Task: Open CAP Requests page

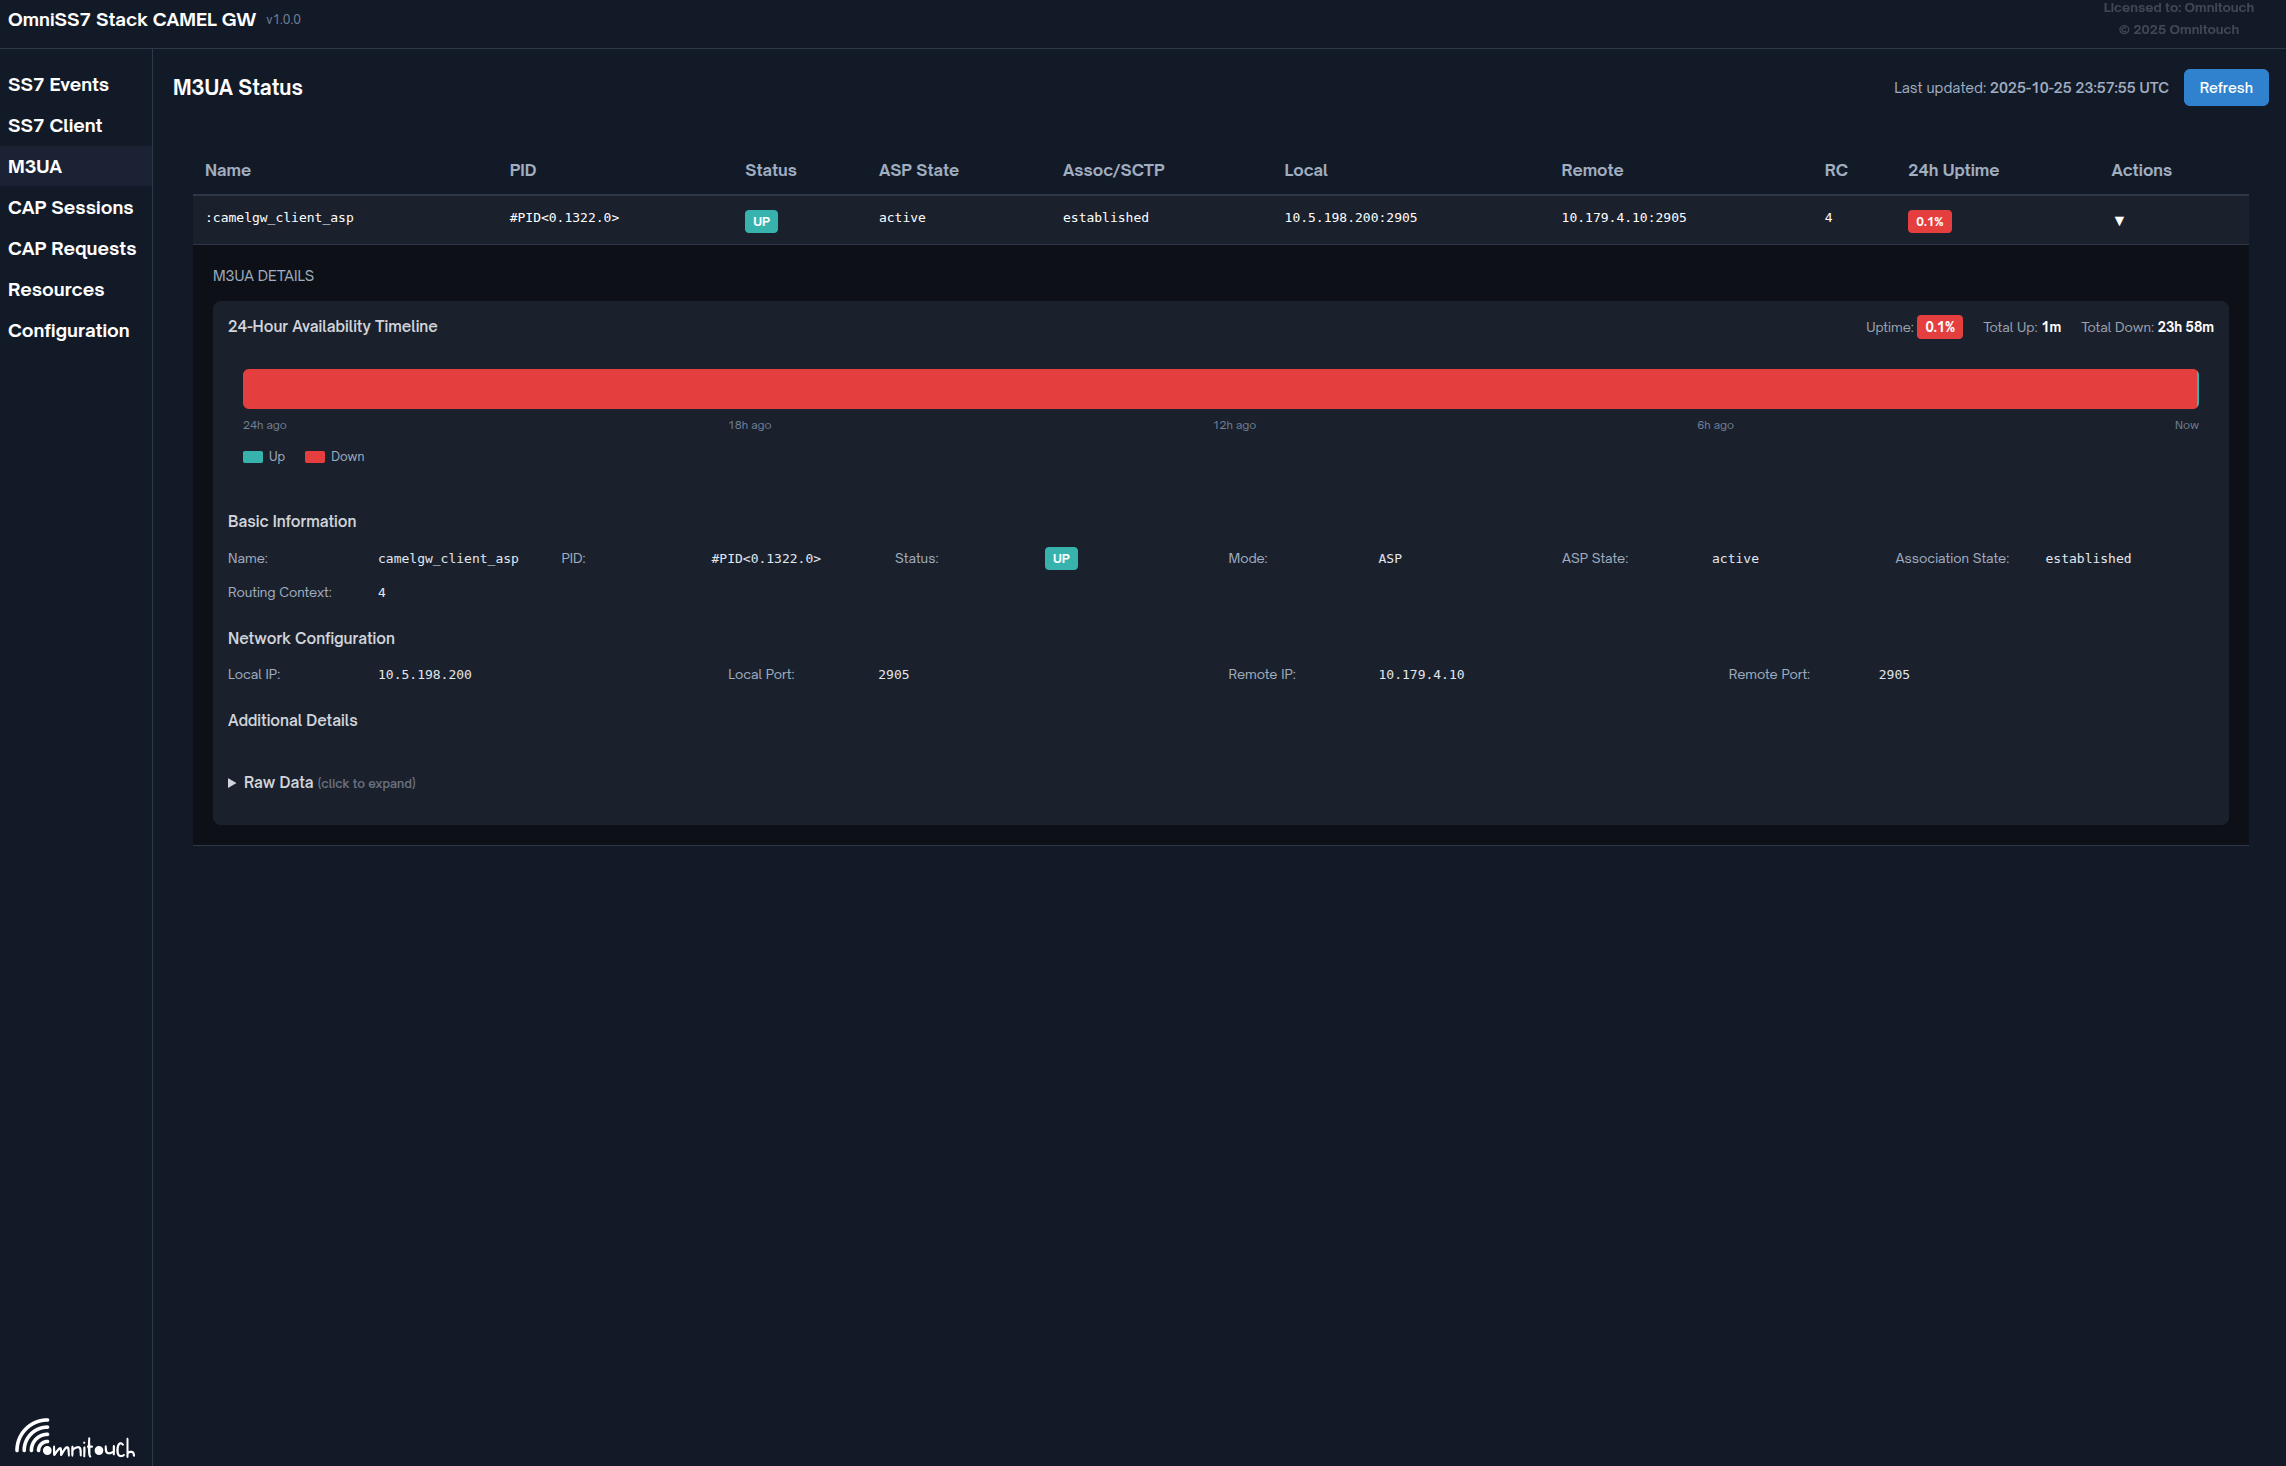Action: pyautogui.click(x=72, y=249)
